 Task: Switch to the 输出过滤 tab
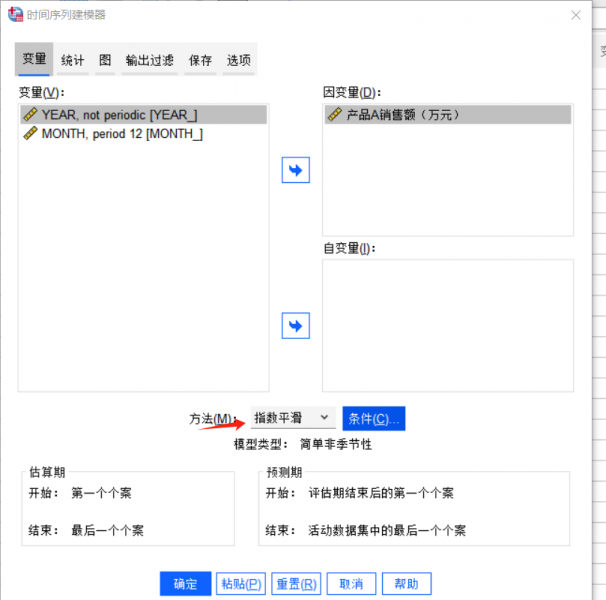point(150,60)
